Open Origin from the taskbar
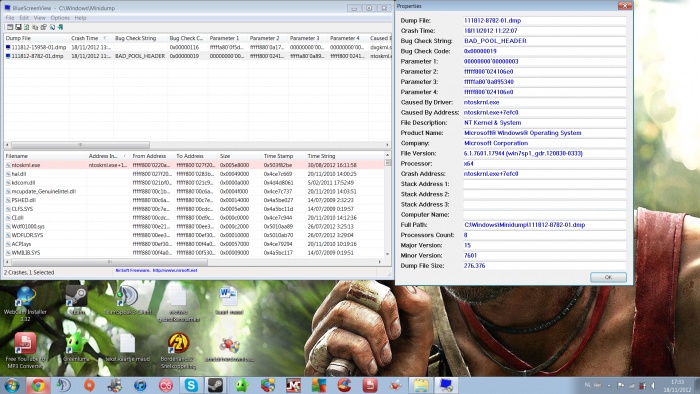 pyautogui.click(x=89, y=385)
